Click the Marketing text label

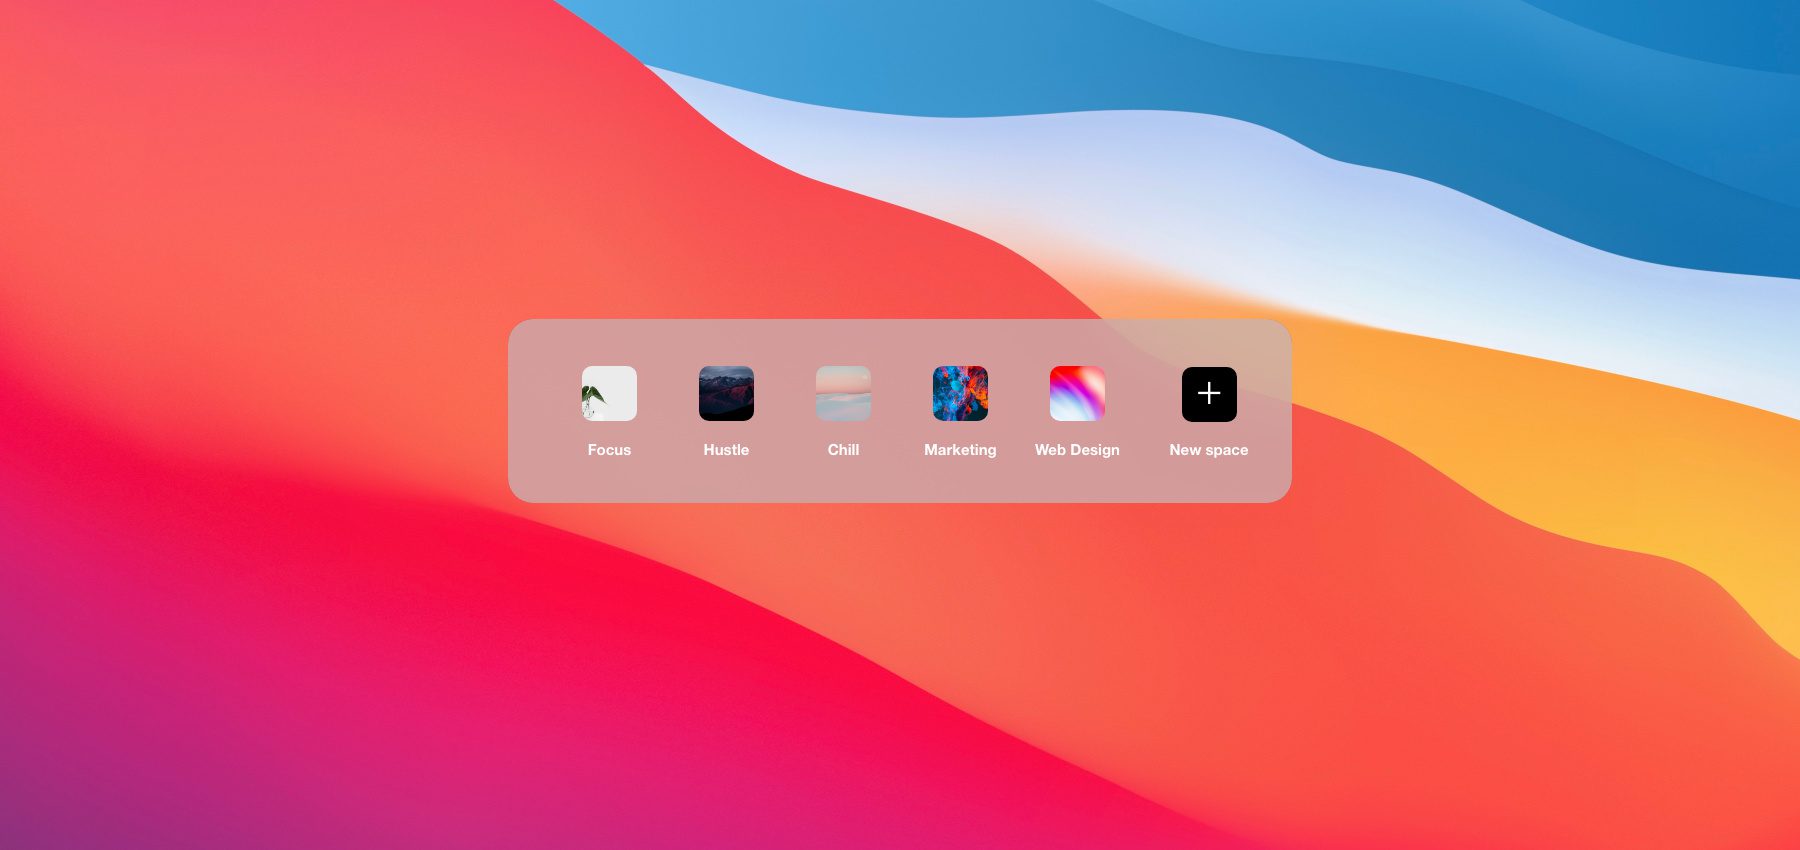[x=960, y=450]
